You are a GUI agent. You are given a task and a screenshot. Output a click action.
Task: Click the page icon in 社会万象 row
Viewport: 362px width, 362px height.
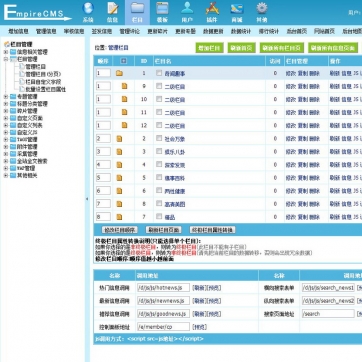coord(119,139)
